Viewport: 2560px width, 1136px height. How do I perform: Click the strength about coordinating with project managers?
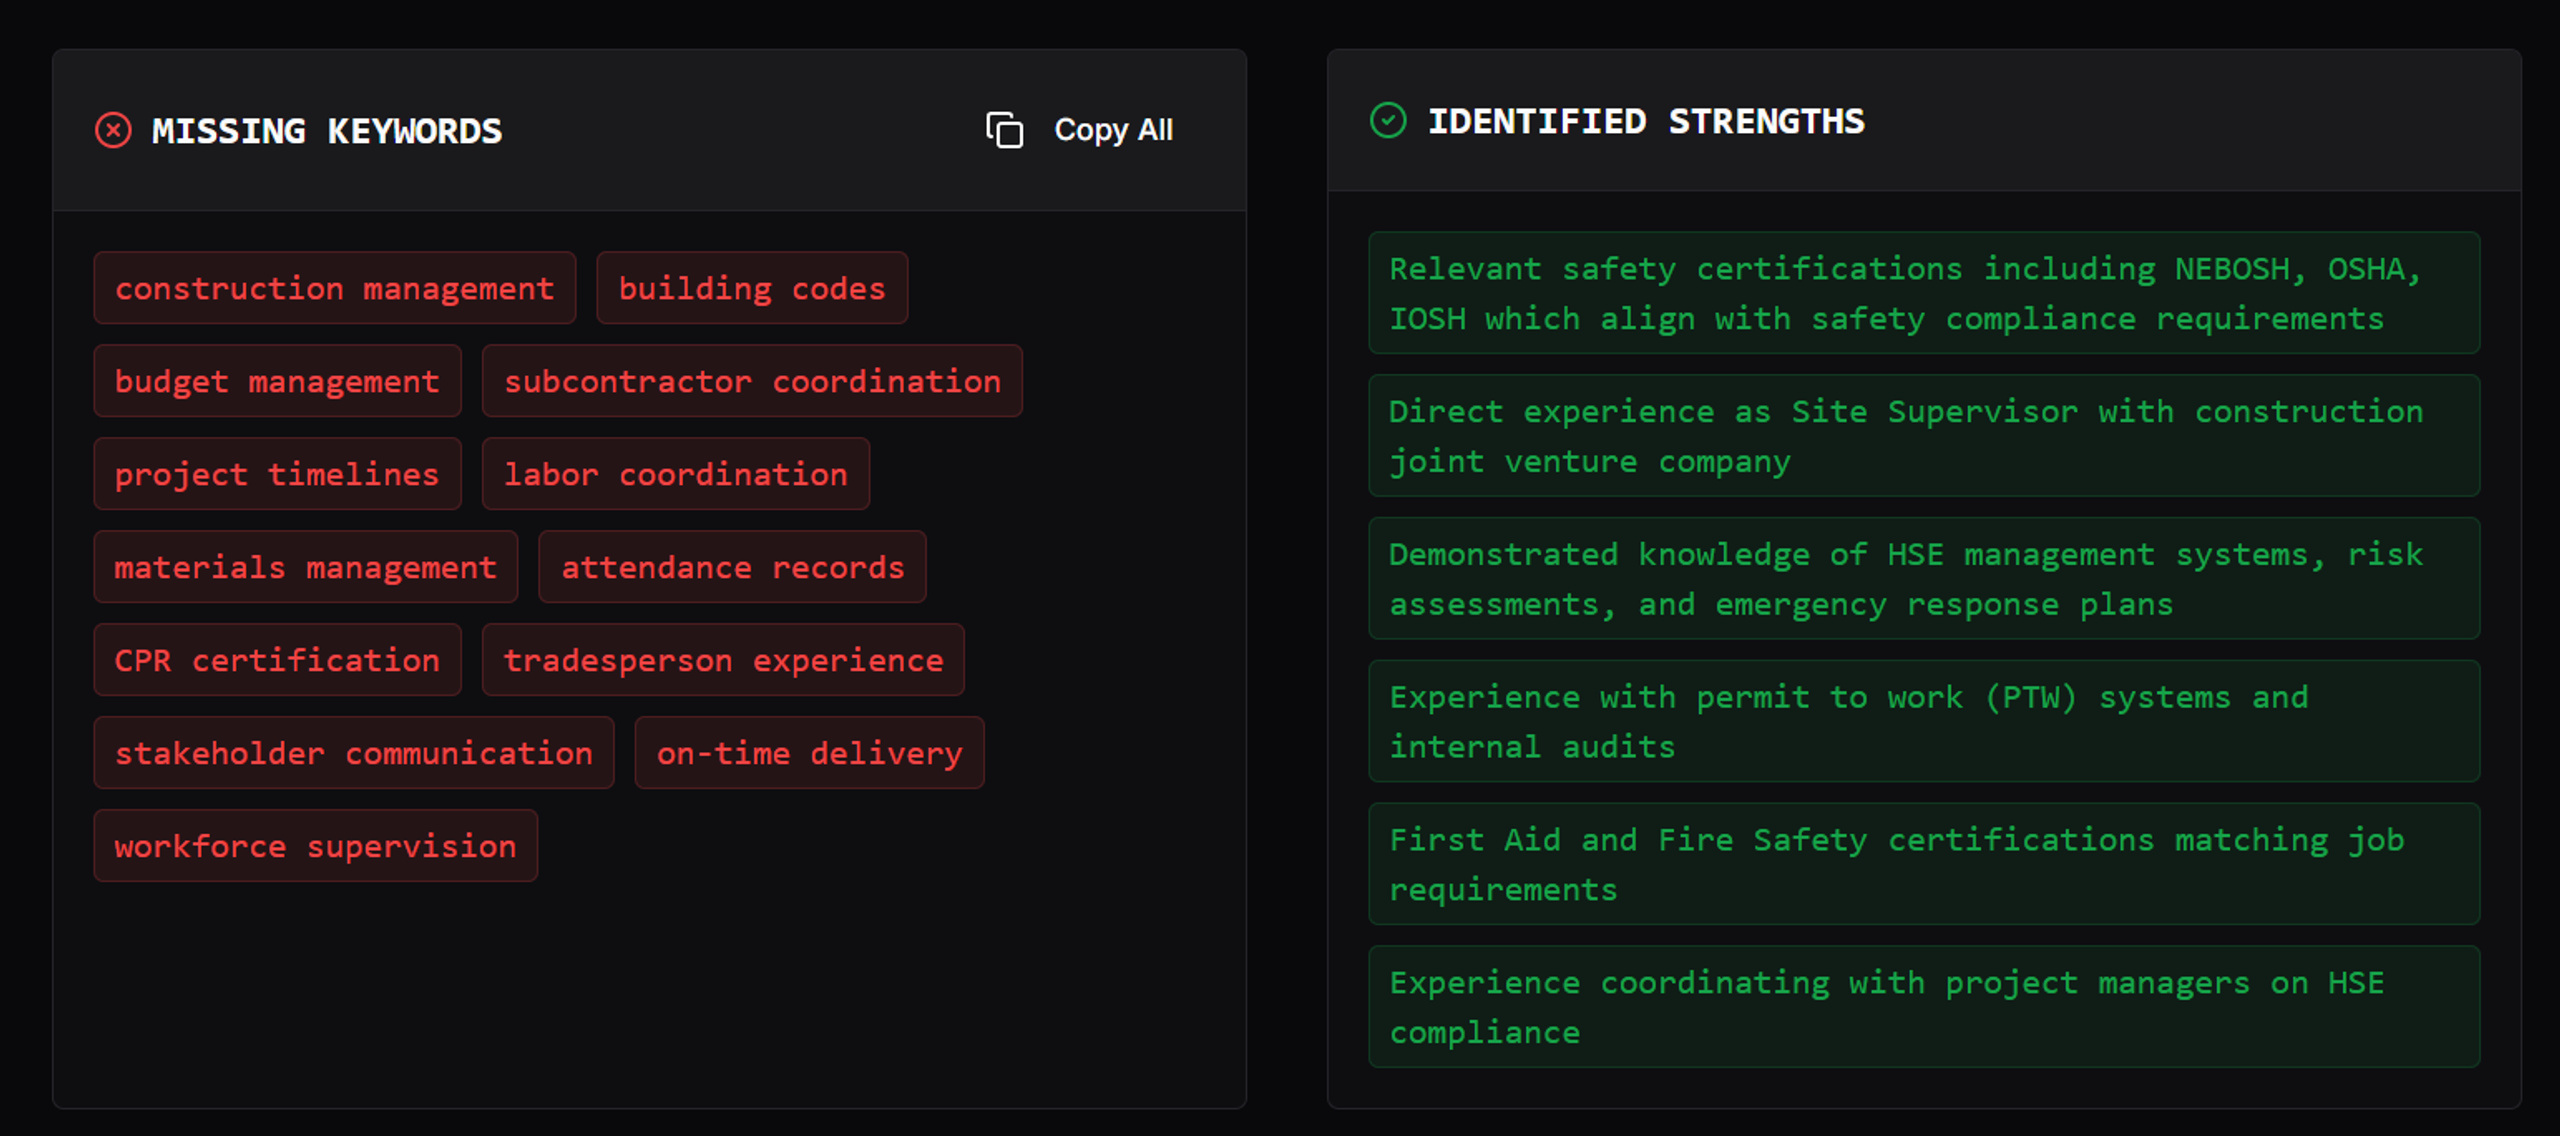point(1924,1007)
